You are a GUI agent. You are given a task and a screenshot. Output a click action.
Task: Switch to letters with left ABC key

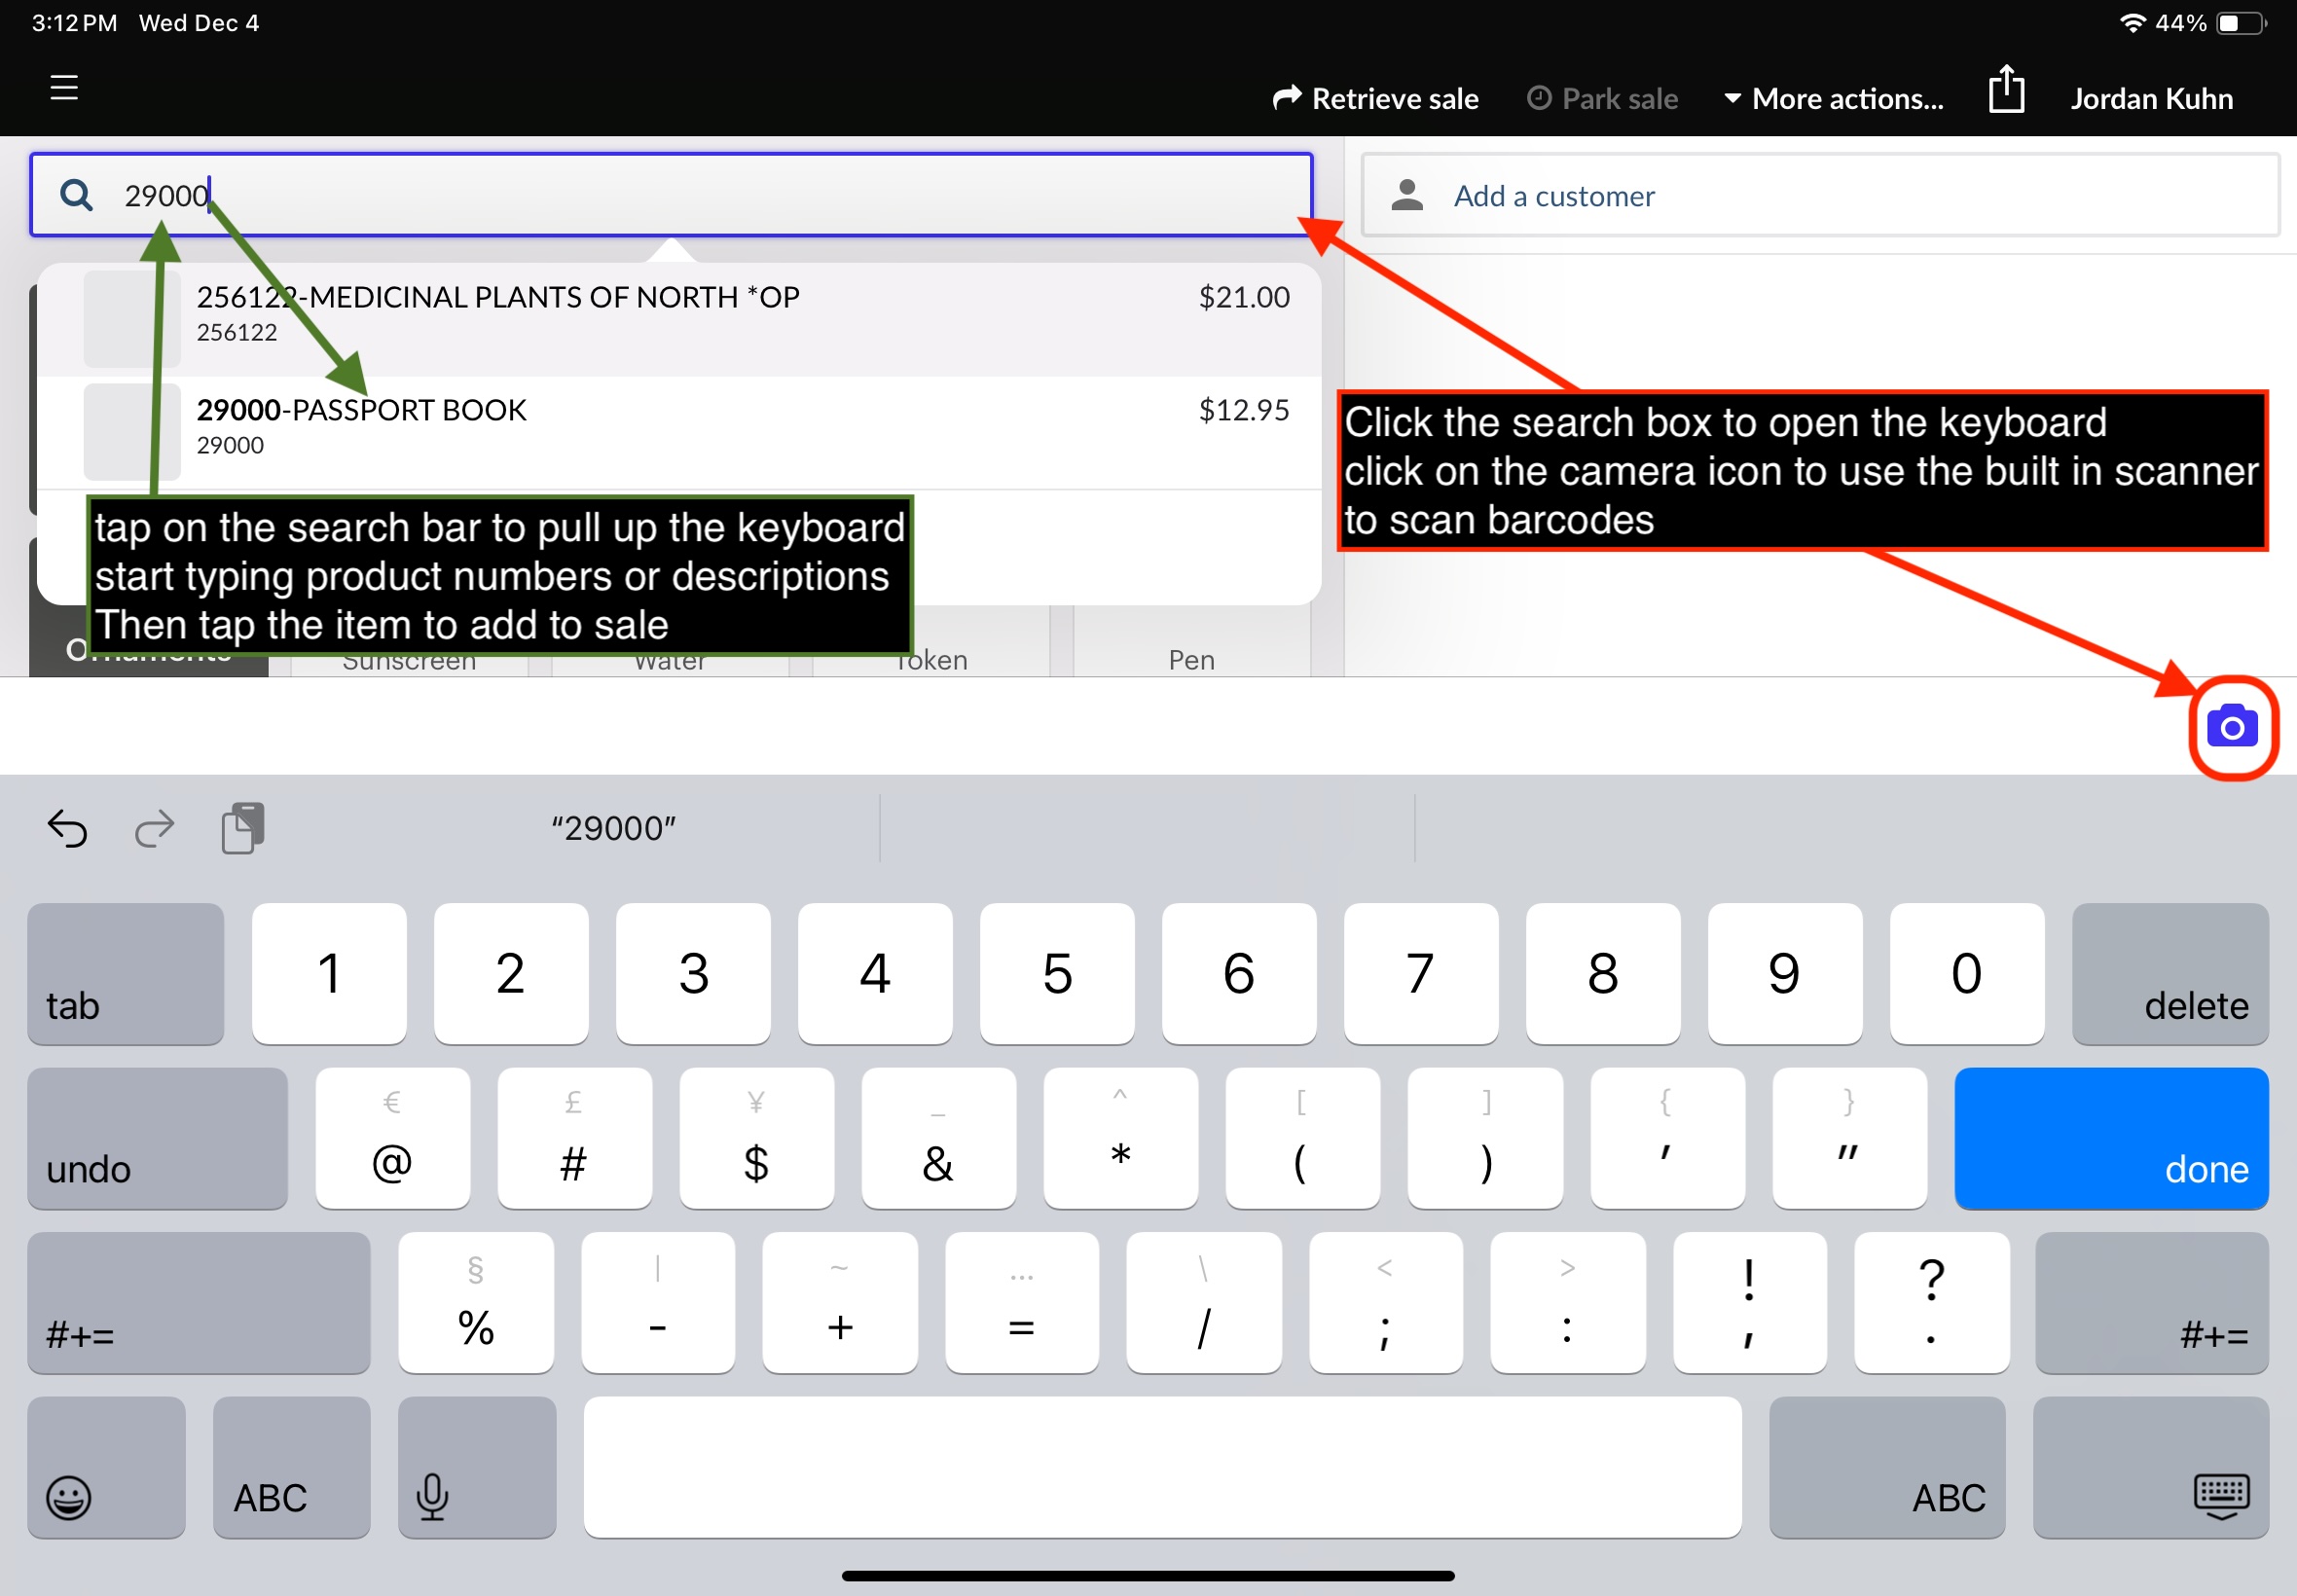coord(291,1467)
